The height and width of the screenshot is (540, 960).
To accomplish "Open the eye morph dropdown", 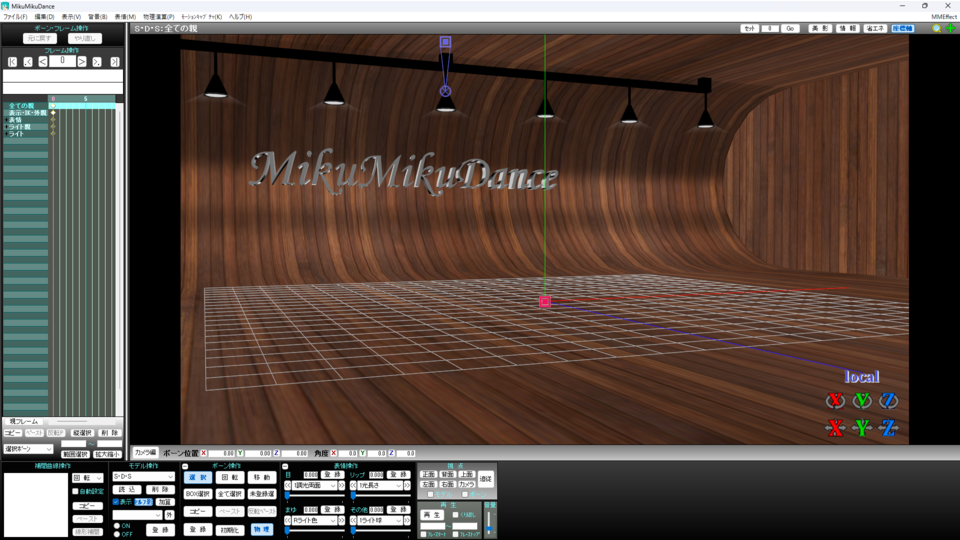I will (315, 486).
